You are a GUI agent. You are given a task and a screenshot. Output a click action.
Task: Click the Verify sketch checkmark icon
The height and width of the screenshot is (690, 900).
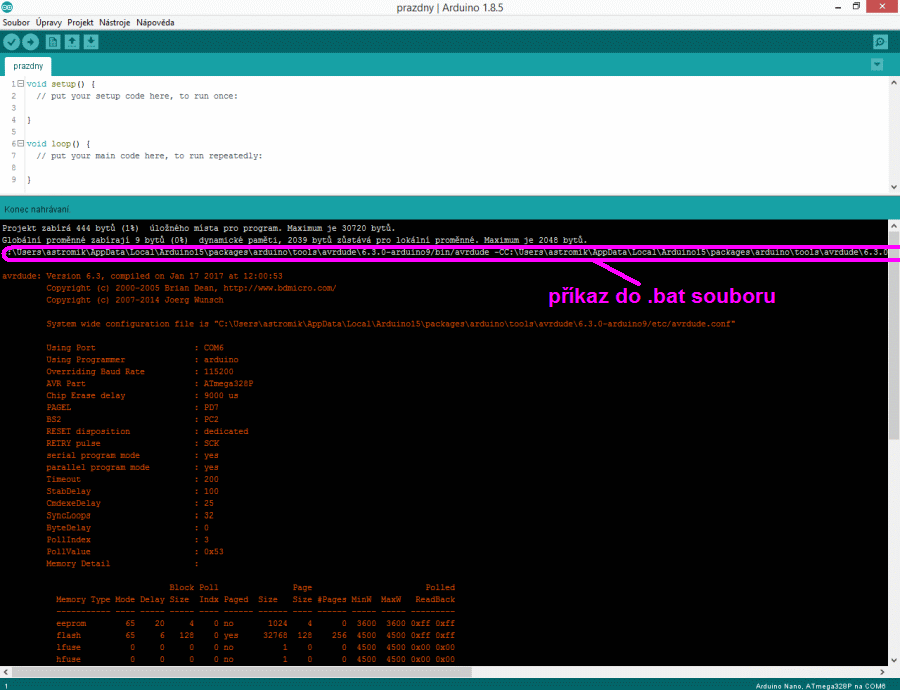click(11, 42)
